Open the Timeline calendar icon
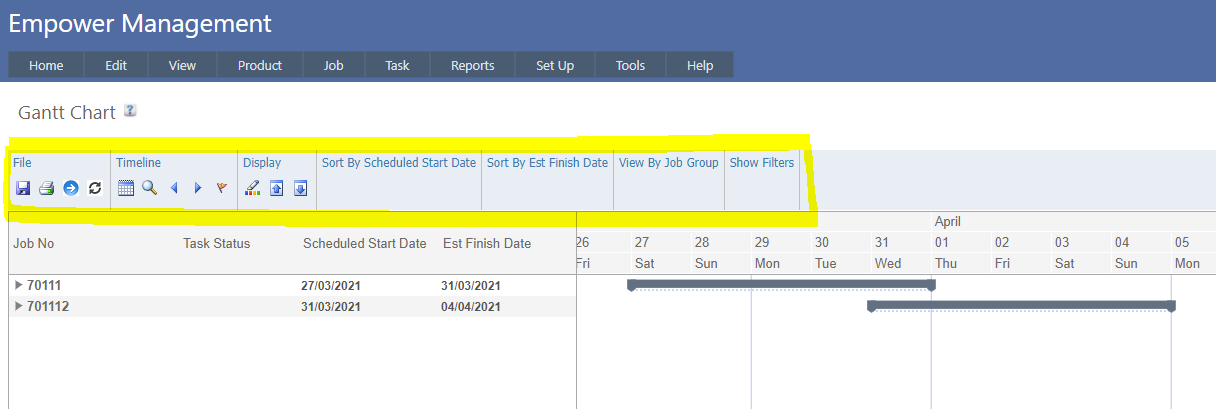Image resolution: width=1216 pixels, height=409 pixels. pyautogui.click(x=126, y=188)
